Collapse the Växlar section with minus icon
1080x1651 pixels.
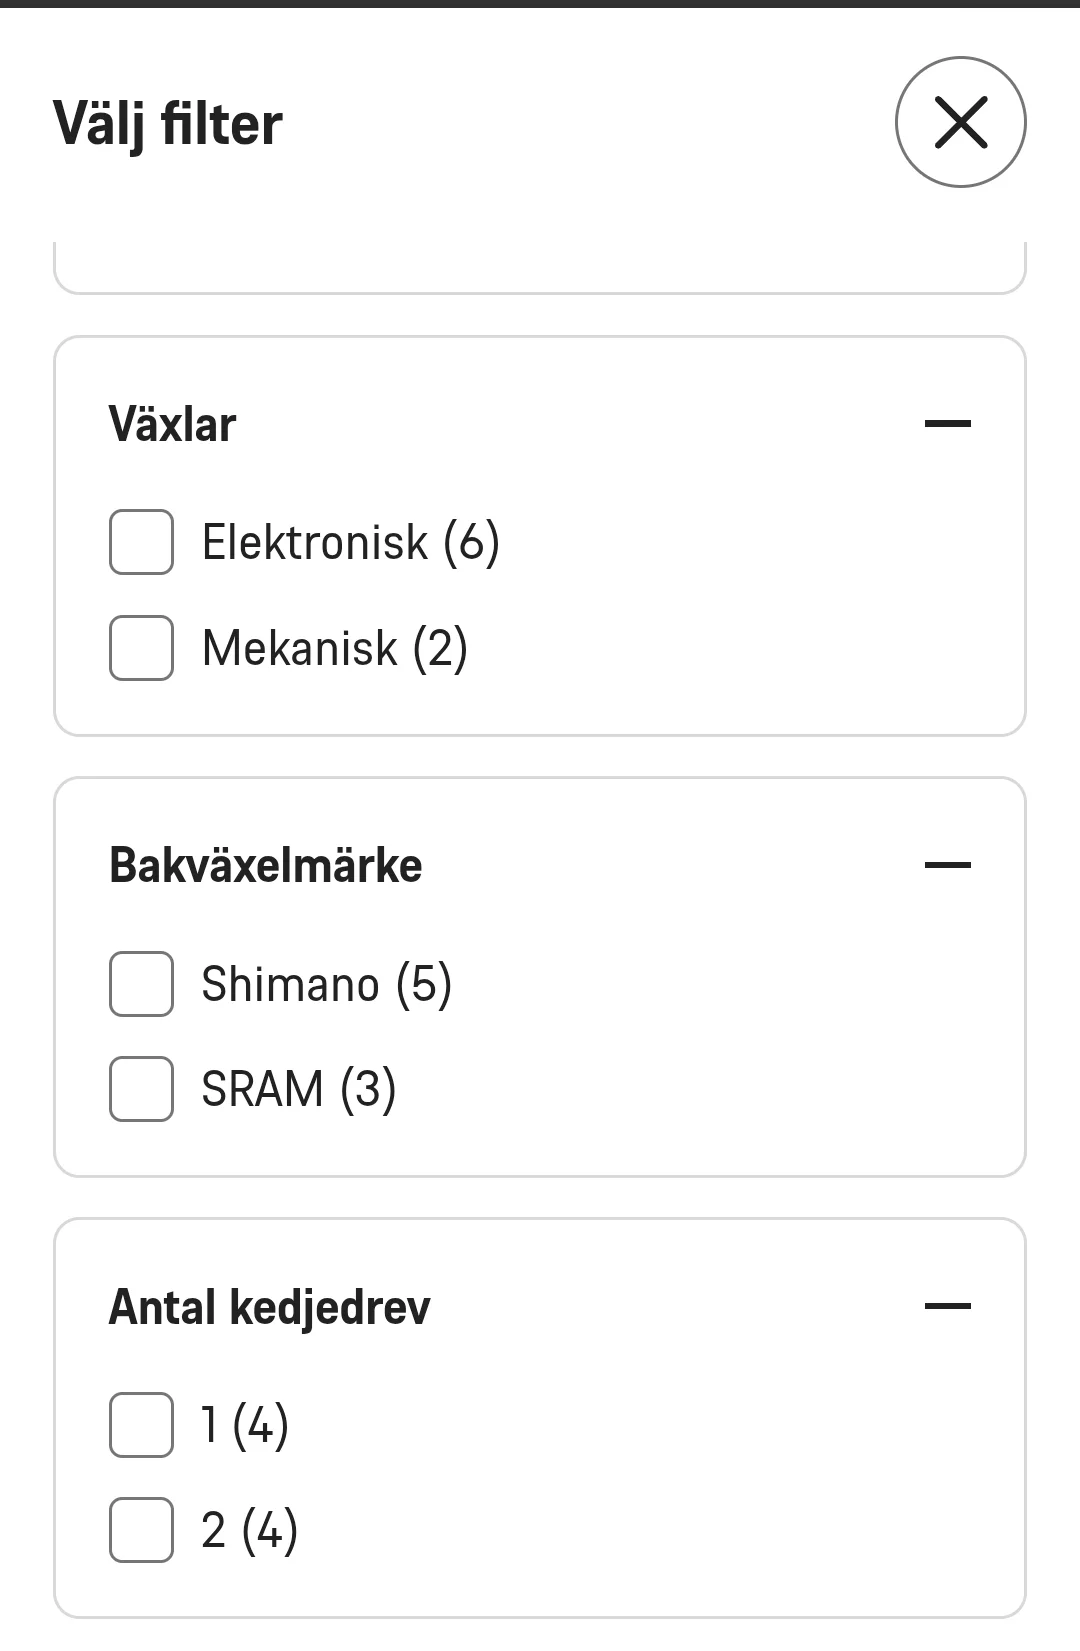coord(947,424)
